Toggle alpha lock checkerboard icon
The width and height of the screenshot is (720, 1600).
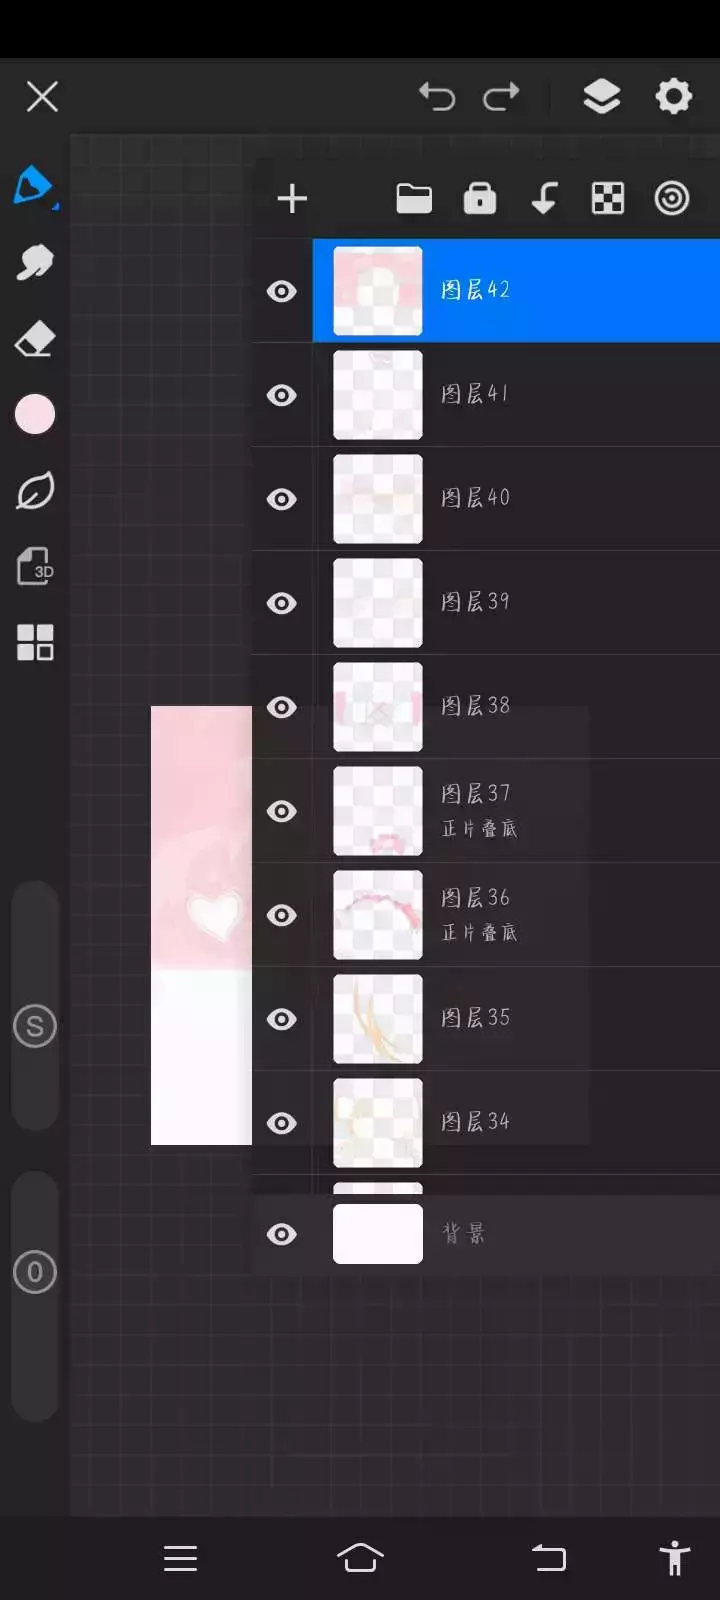[x=608, y=198]
